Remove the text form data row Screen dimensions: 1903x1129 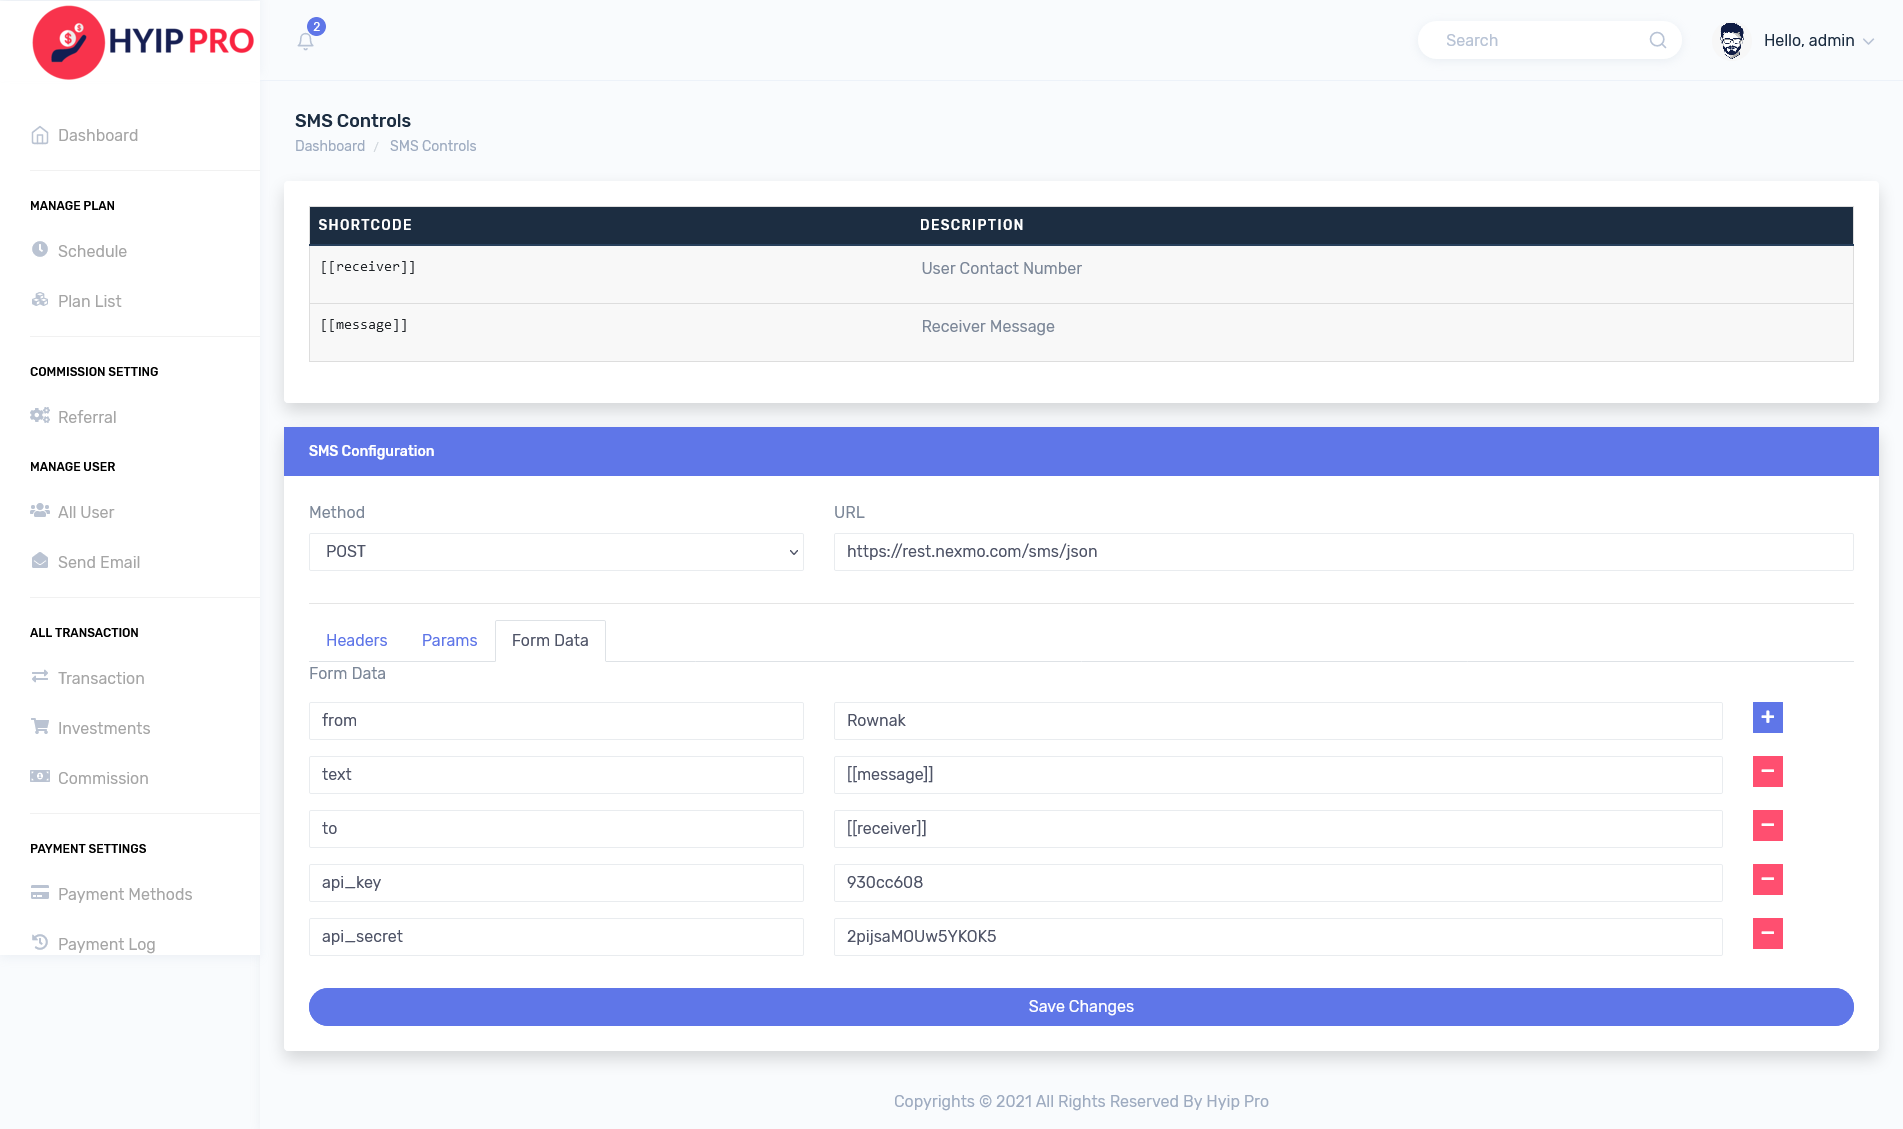point(1767,771)
